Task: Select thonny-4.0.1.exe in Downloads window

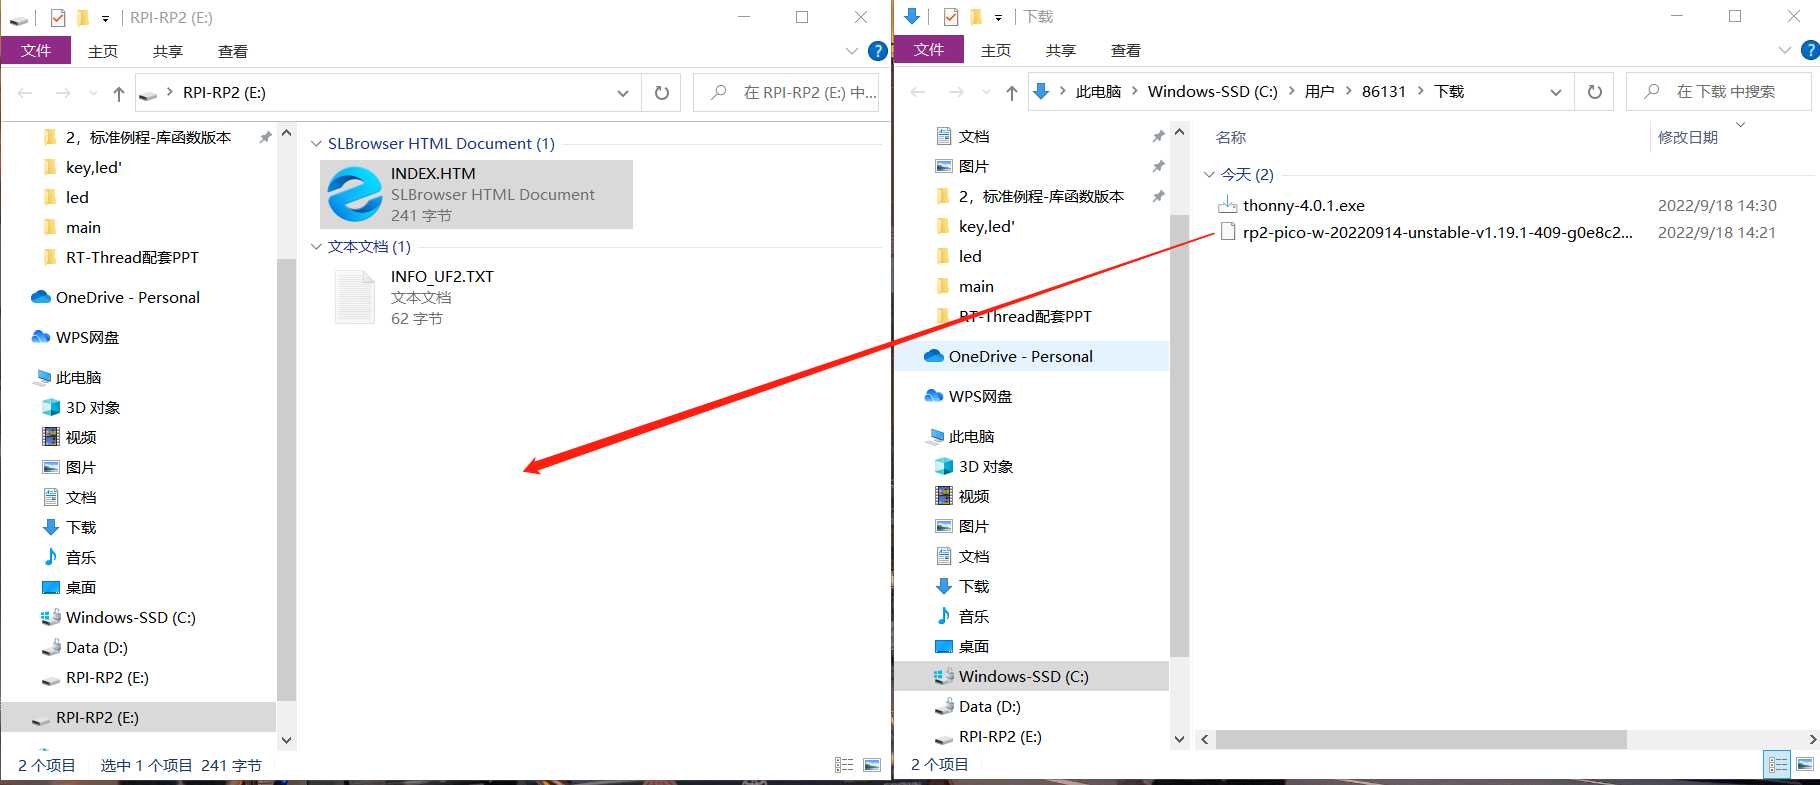Action: tap(1303, 205)
